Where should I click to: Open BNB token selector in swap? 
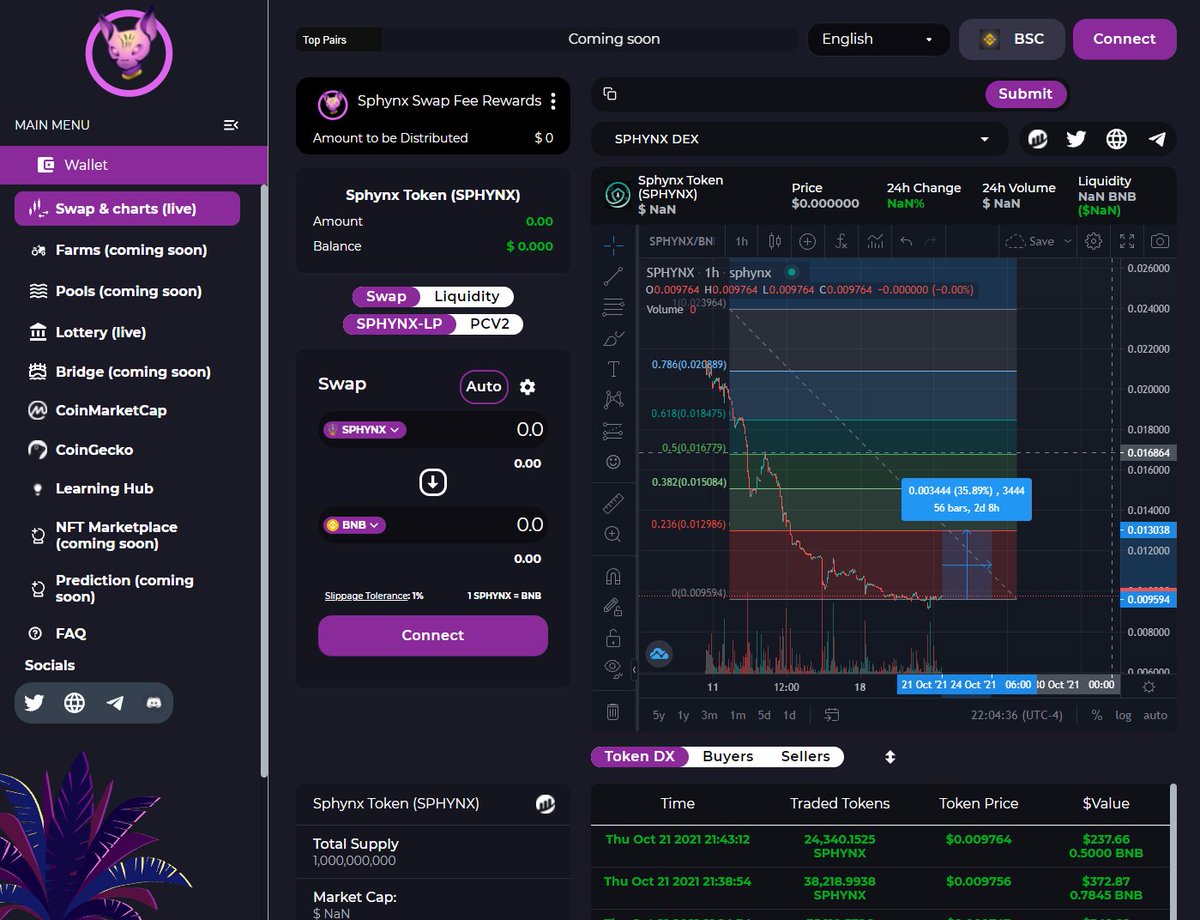pyautogui.click(x=354, y=525)
